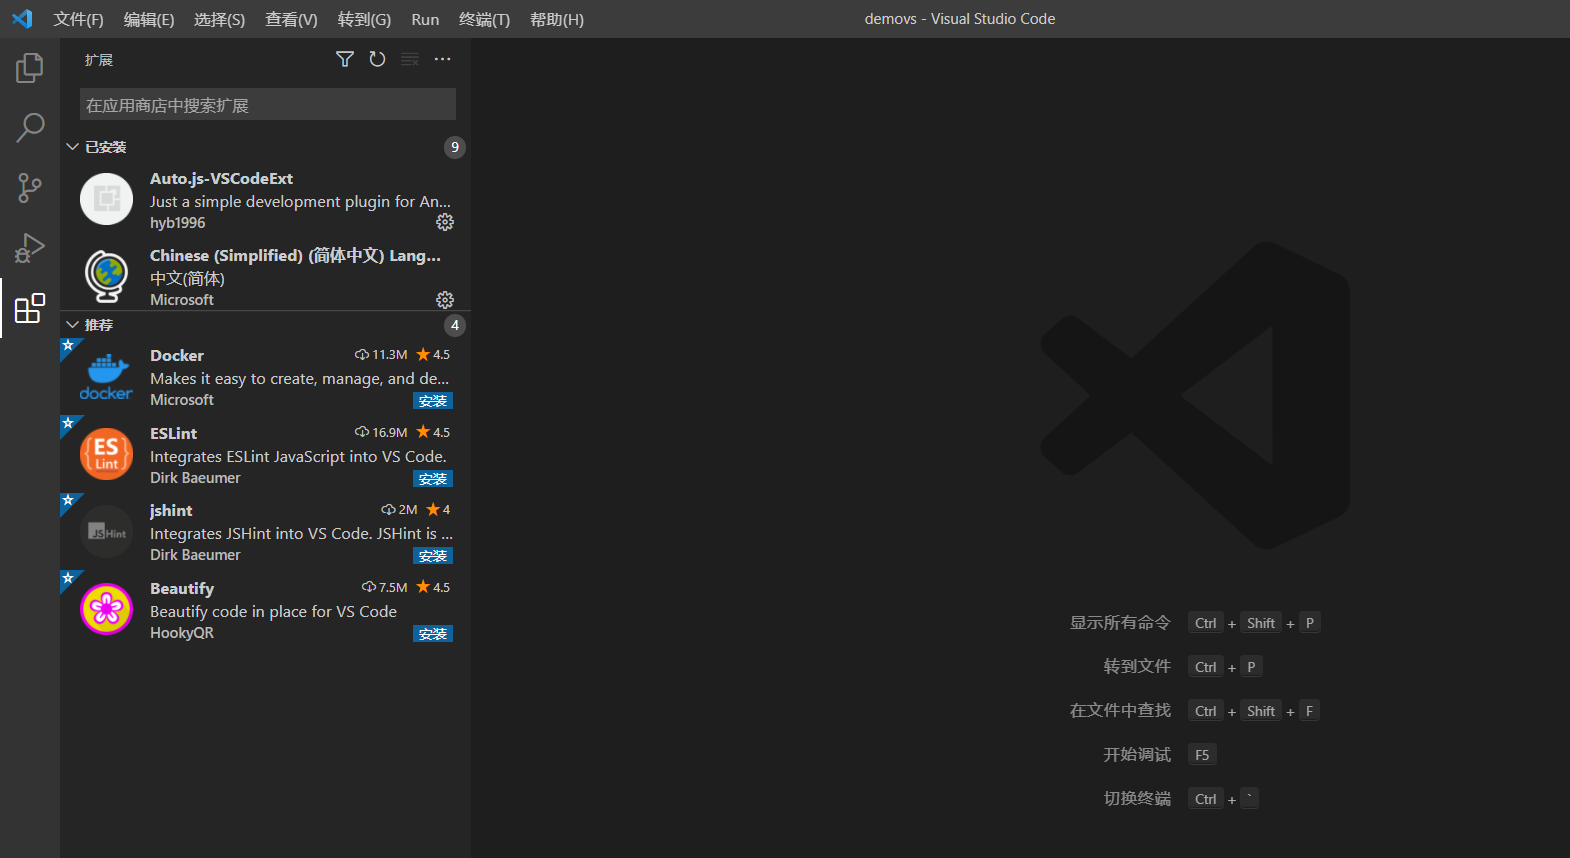Select the jshint extension title
Image resolution: width=1570 pixels, height=858 pixels.
click(171, 510)
